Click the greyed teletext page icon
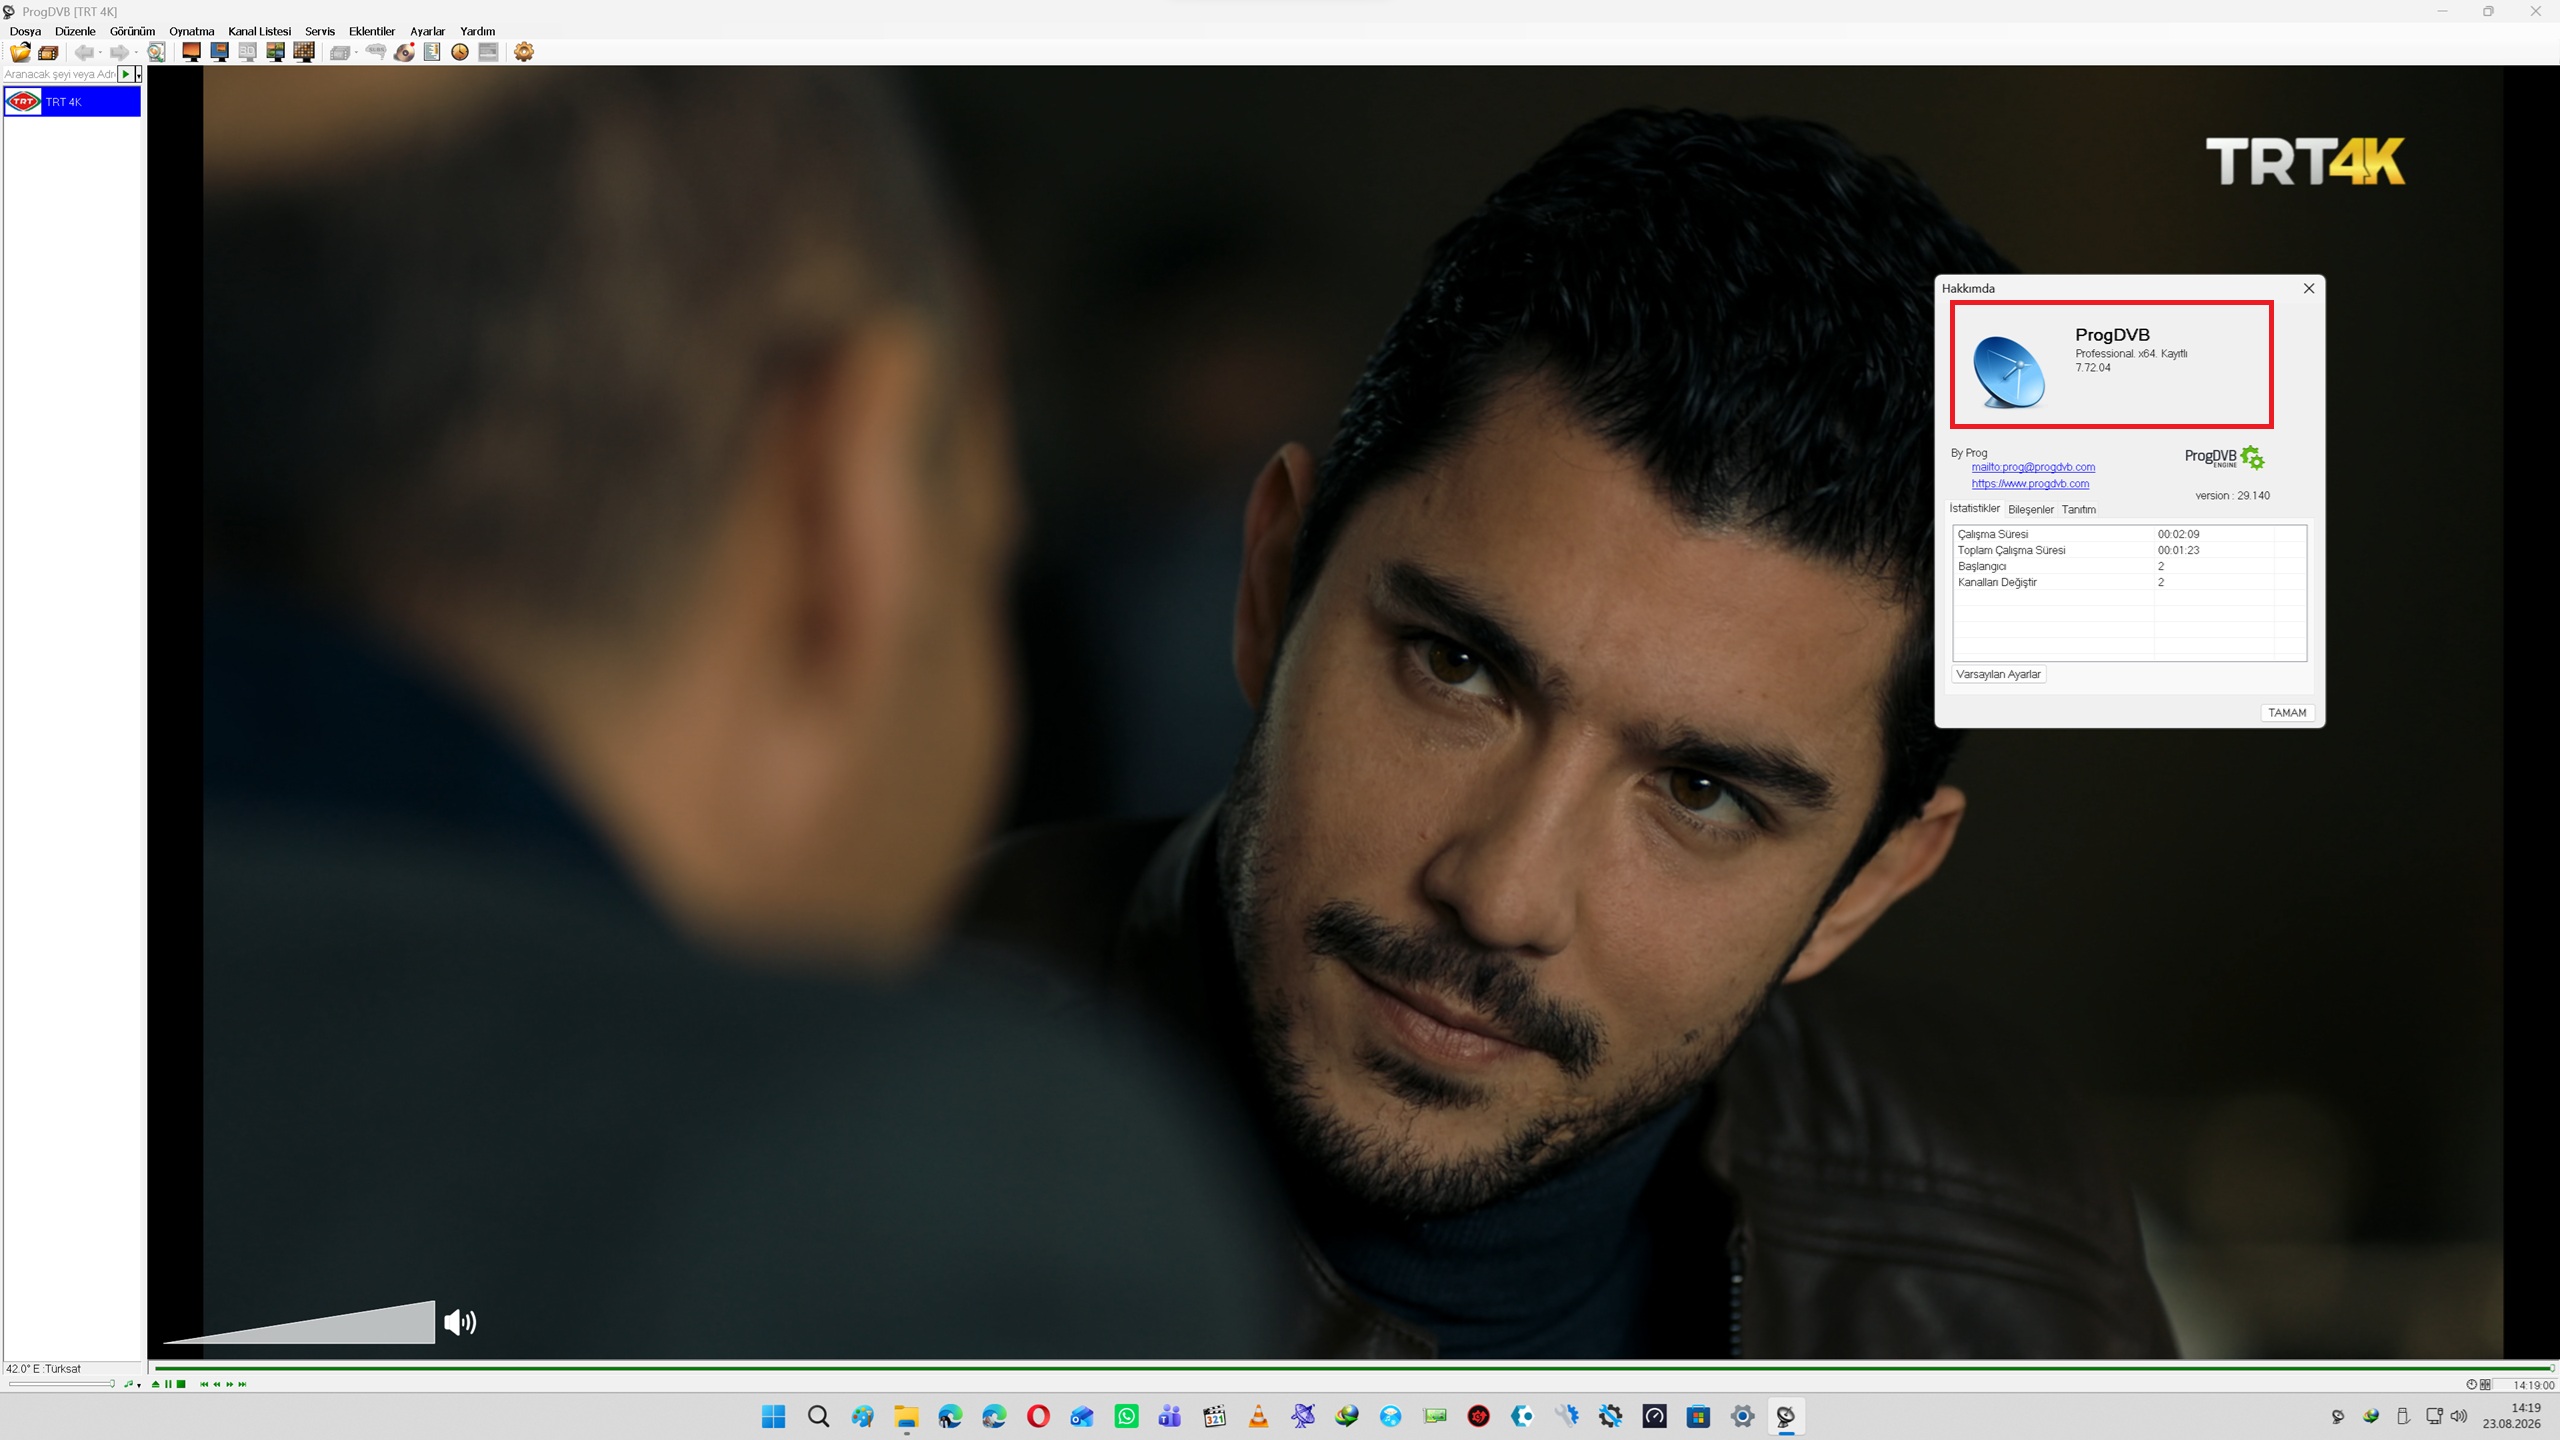 point(488,52)
